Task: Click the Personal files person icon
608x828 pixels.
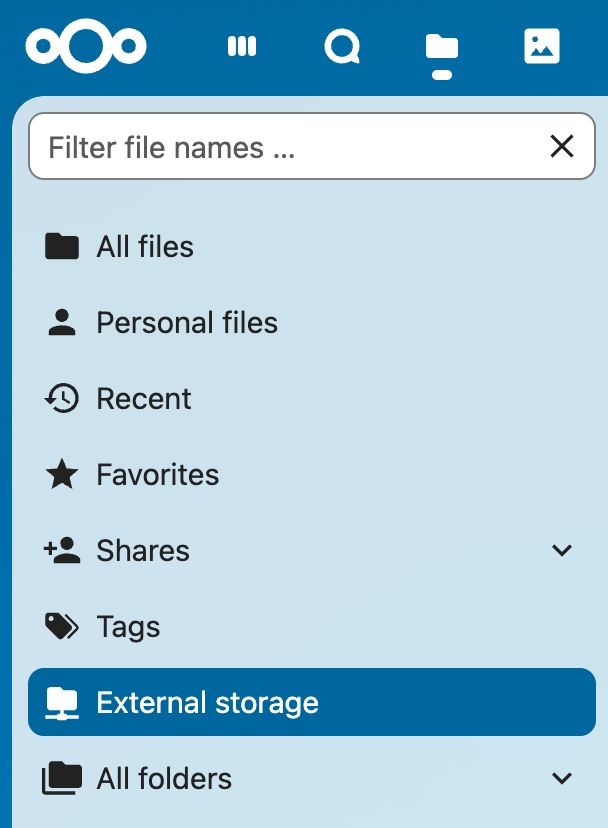Action: 62,323
